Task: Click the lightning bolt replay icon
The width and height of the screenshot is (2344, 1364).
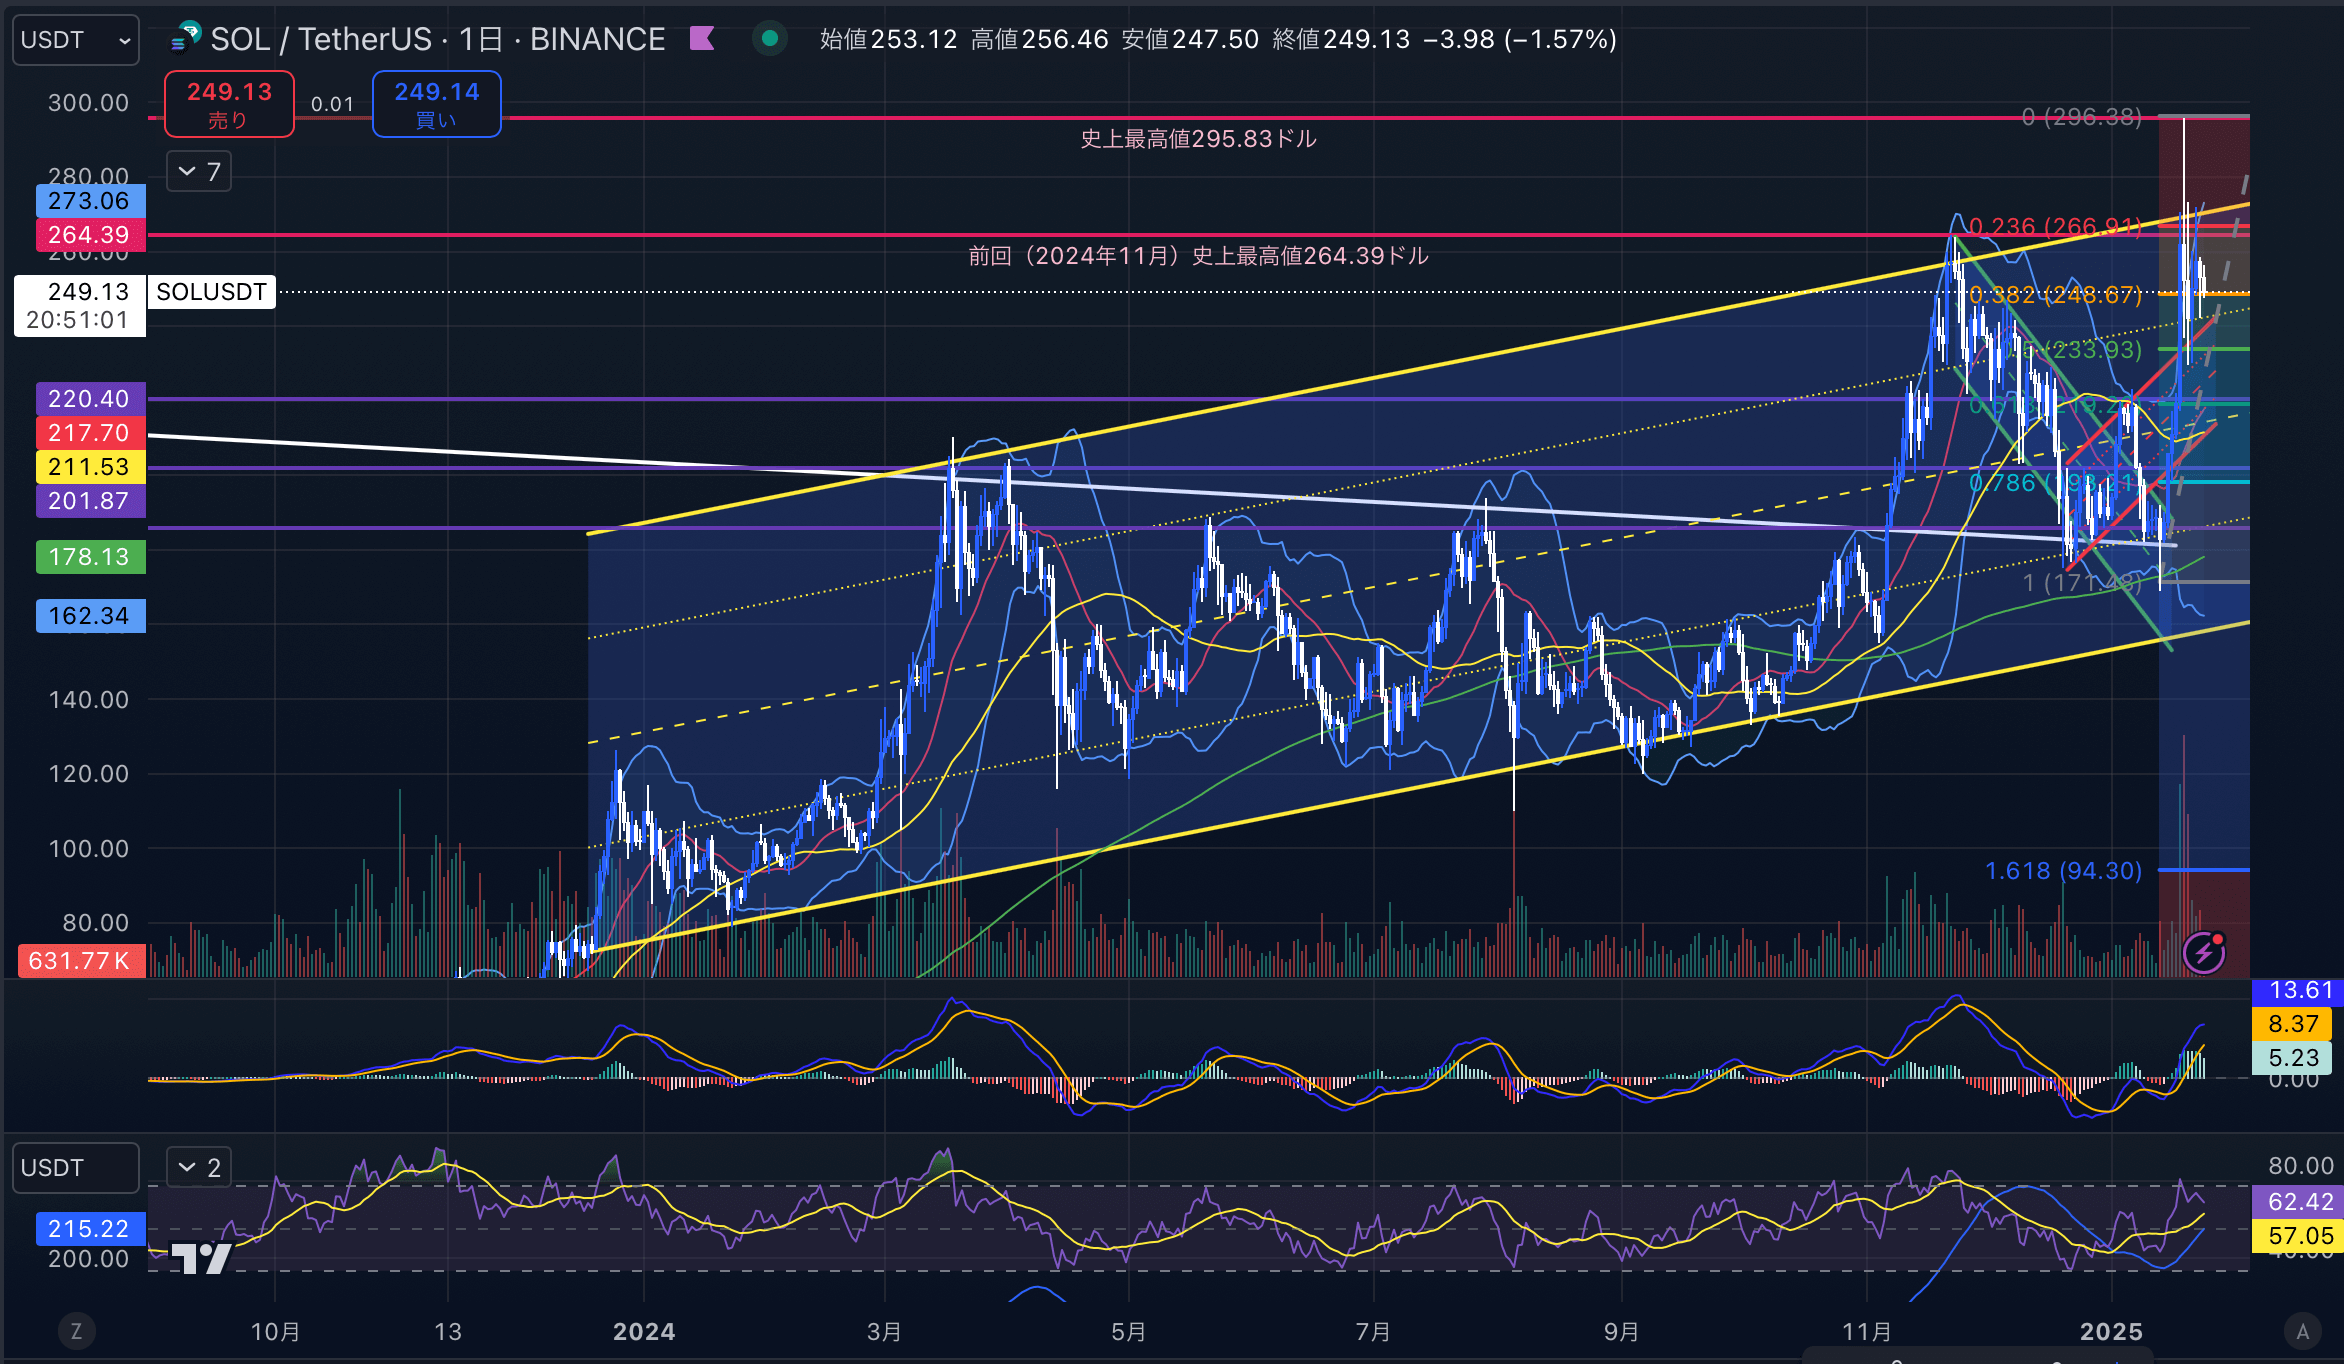Action: point(2204,952)
